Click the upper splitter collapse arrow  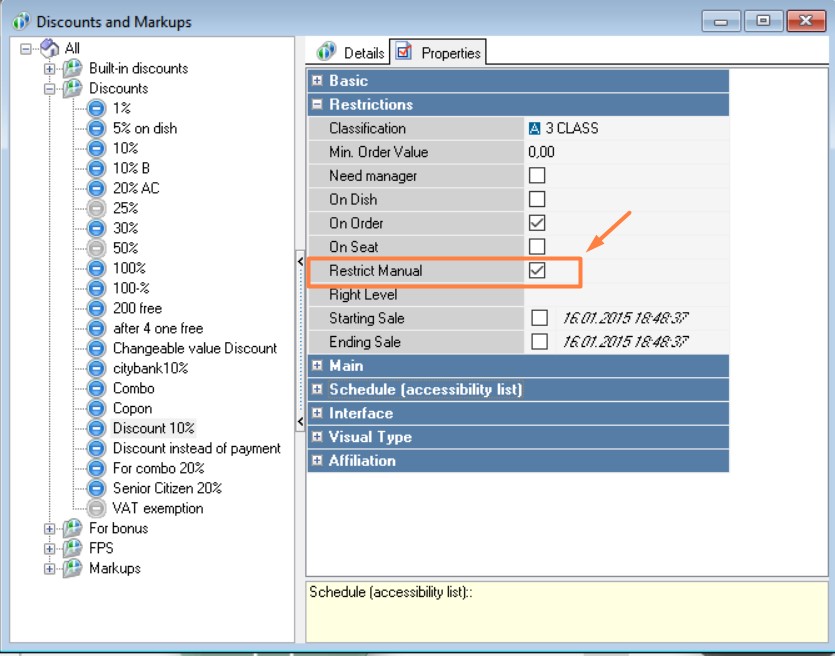pyautogui.click(x=300, y=261)
